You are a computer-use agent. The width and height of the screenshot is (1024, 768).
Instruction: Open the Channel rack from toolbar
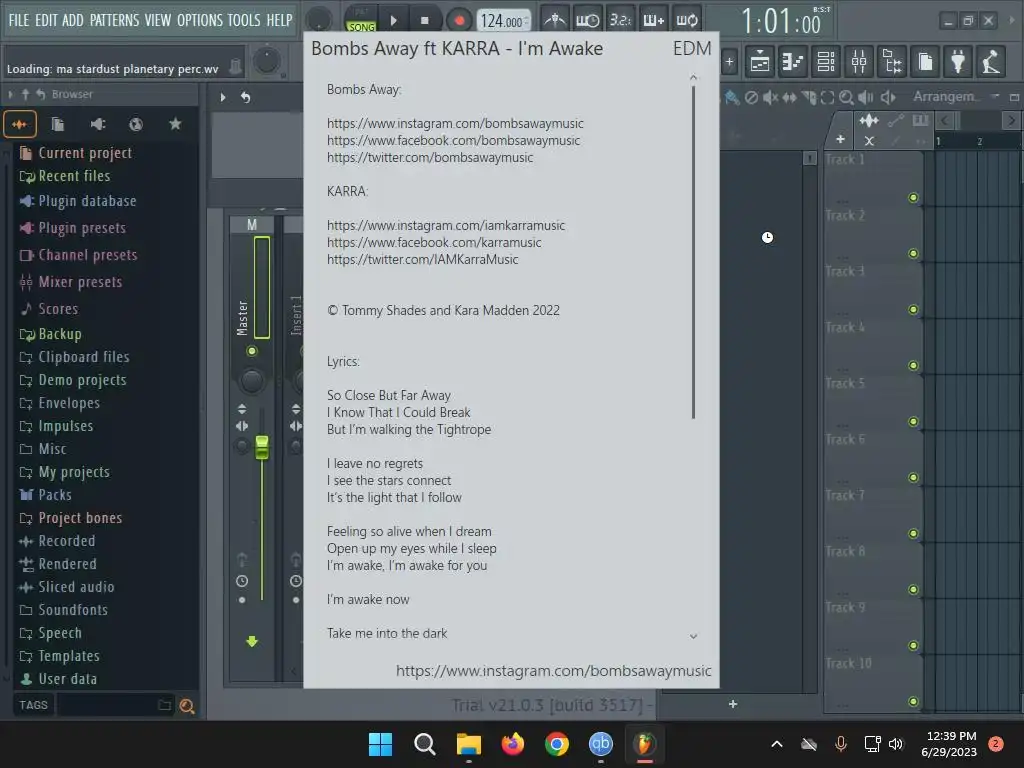pyautogui.click(x=825, y=62)
